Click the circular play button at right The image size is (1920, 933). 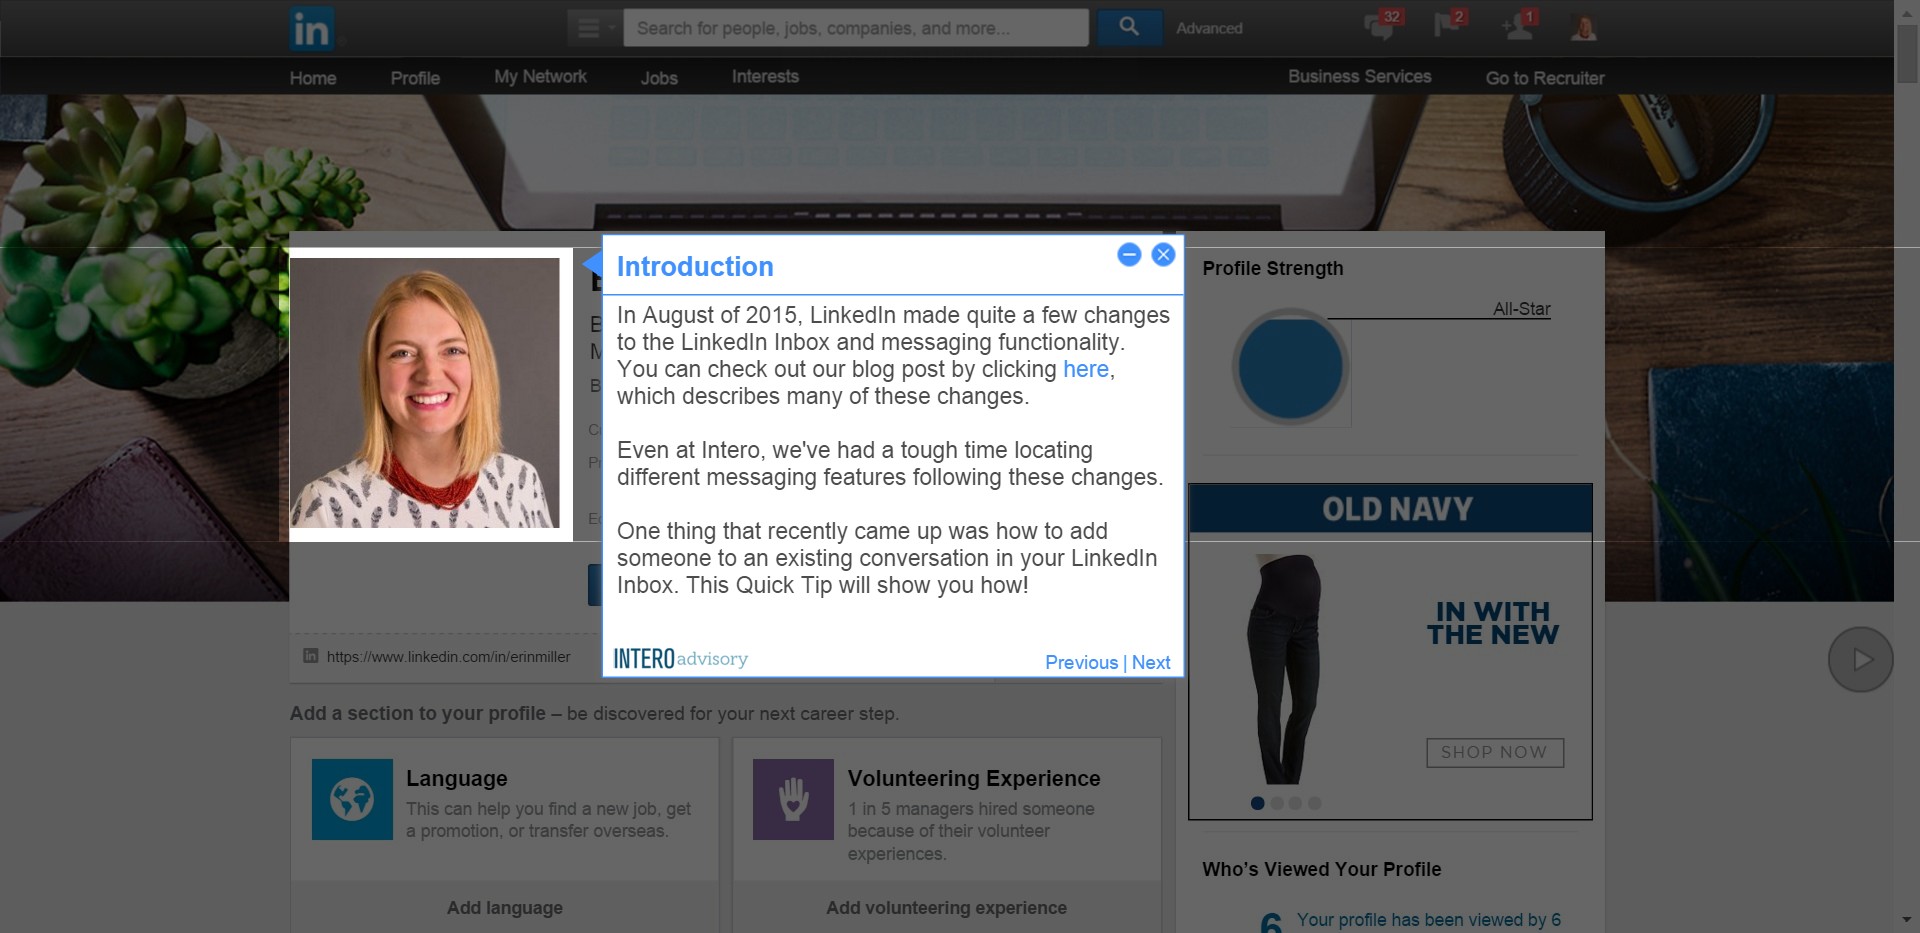coord(1860,659)
